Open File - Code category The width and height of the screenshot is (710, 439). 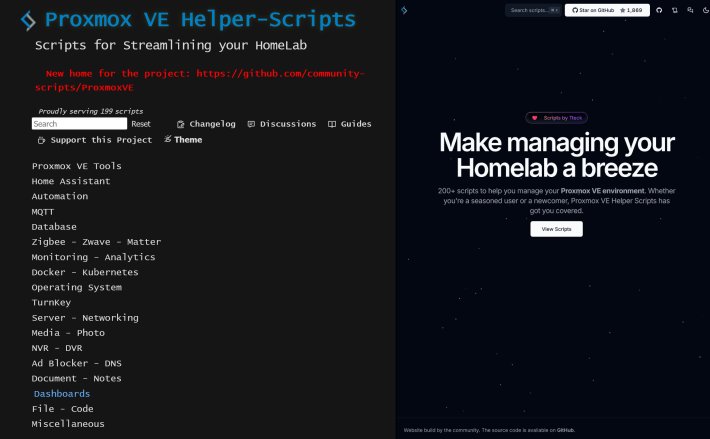pyautogui.click(x=62, y=409)
